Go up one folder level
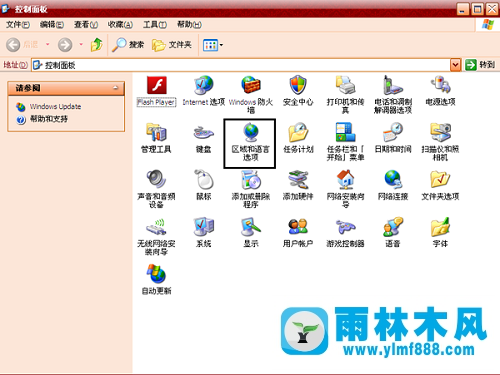This screenshot has height=375, width=500. pos(97,45)
